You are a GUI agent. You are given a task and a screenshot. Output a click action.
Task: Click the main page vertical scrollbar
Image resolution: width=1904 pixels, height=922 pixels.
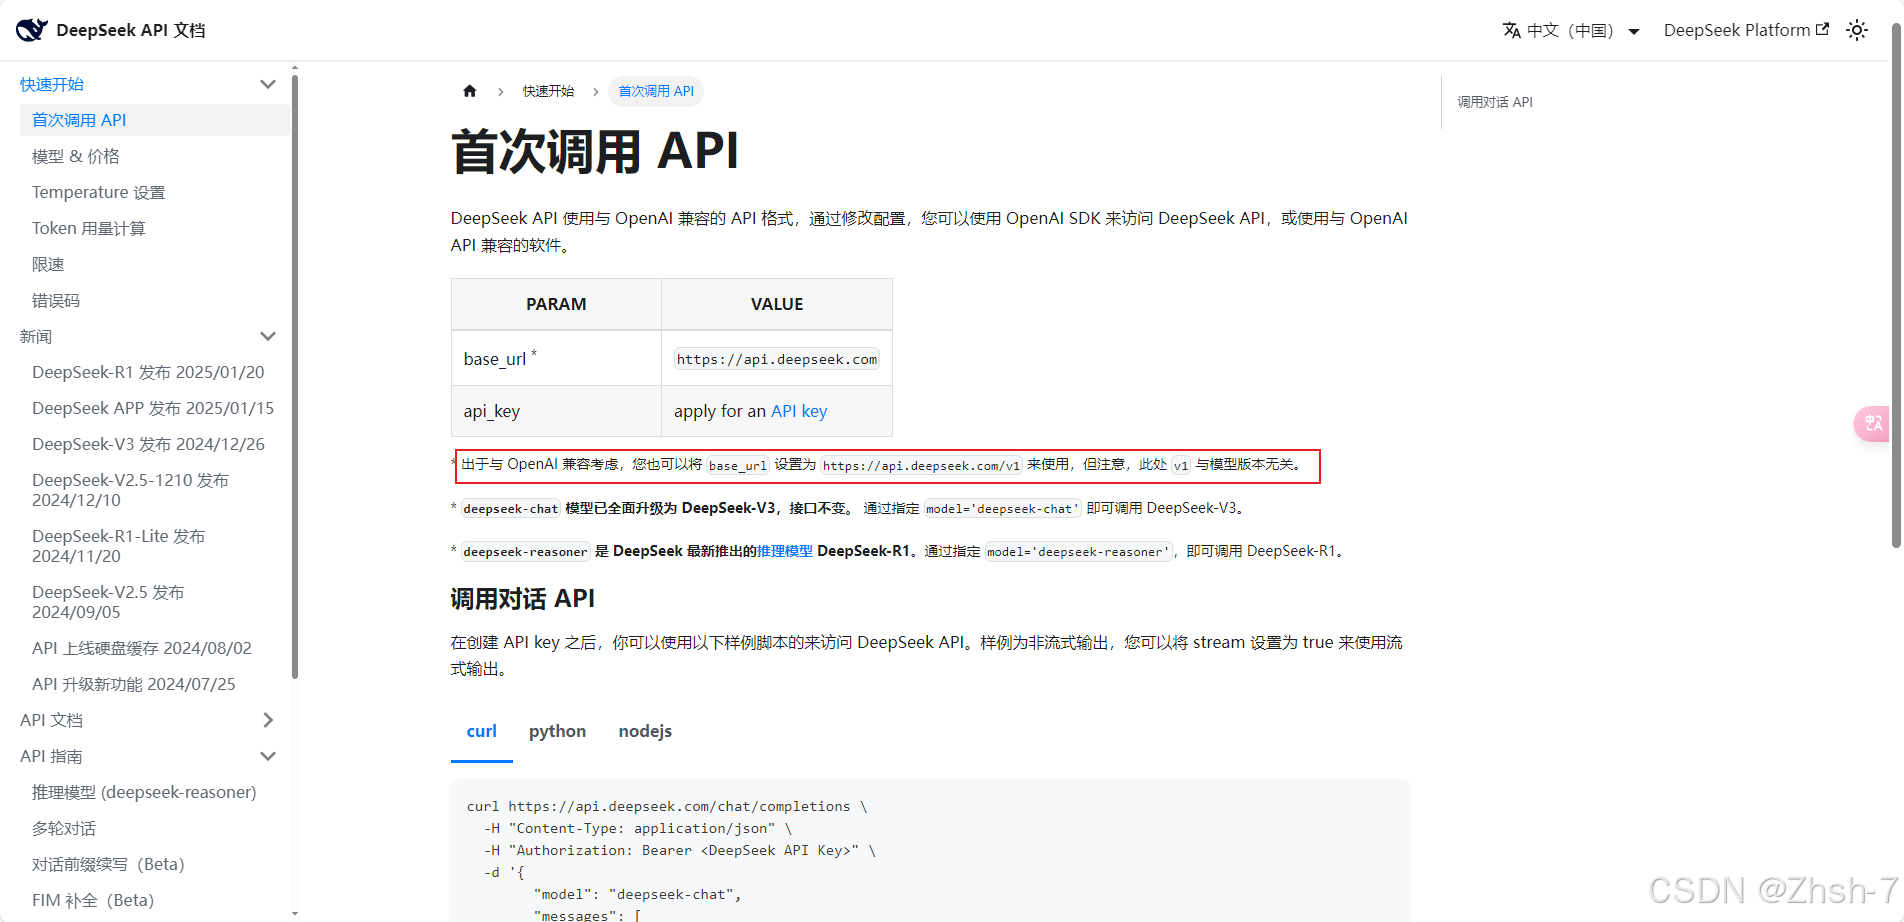(1896, 285)
